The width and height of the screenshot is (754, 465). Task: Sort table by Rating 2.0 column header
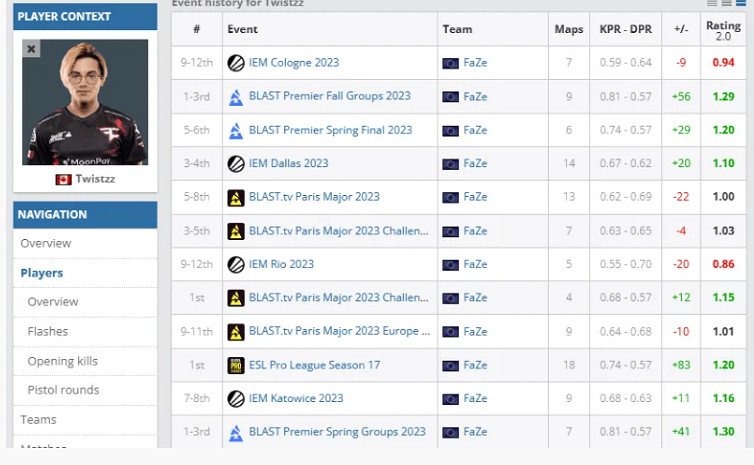[723, 30]
